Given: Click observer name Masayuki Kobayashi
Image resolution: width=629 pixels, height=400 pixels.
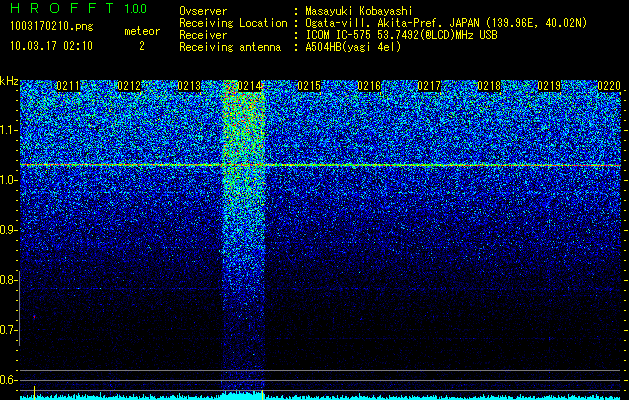Looking at the screenshot, I should pos(359,11).
